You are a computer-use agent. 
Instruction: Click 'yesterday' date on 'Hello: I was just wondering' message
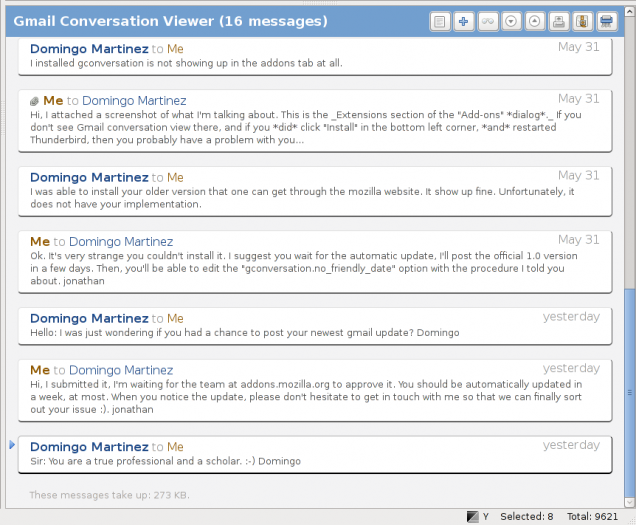571,317
